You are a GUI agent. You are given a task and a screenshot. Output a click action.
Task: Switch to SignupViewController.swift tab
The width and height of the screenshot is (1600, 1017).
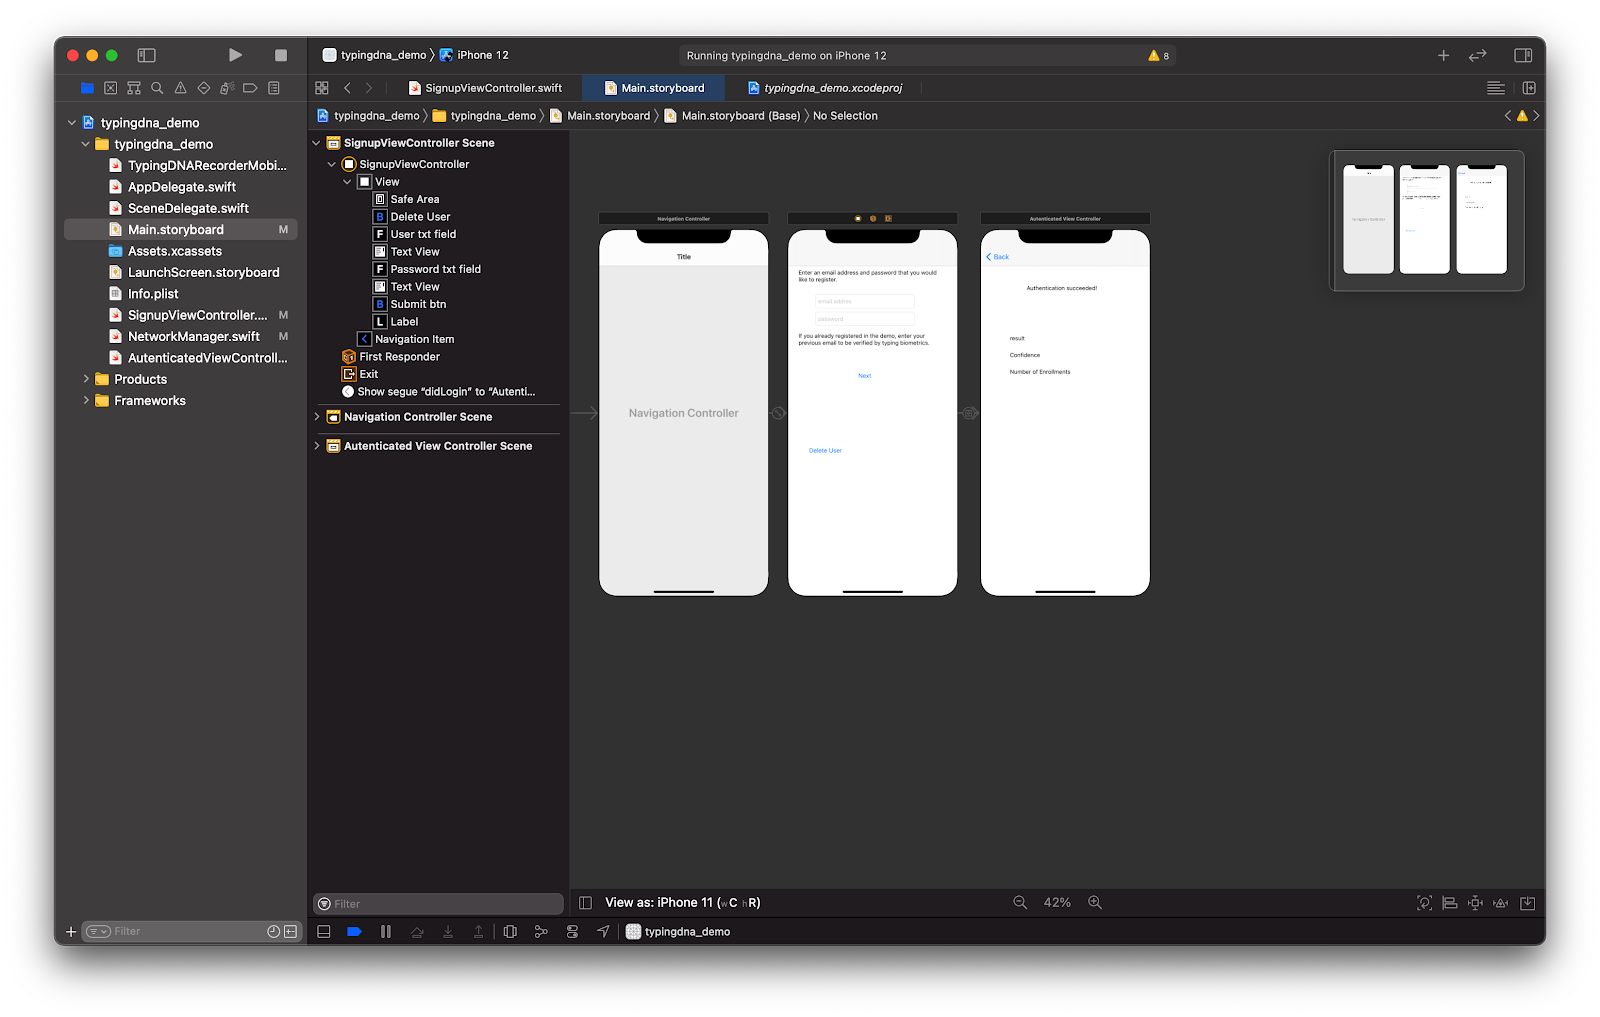(x=493, y=88)
